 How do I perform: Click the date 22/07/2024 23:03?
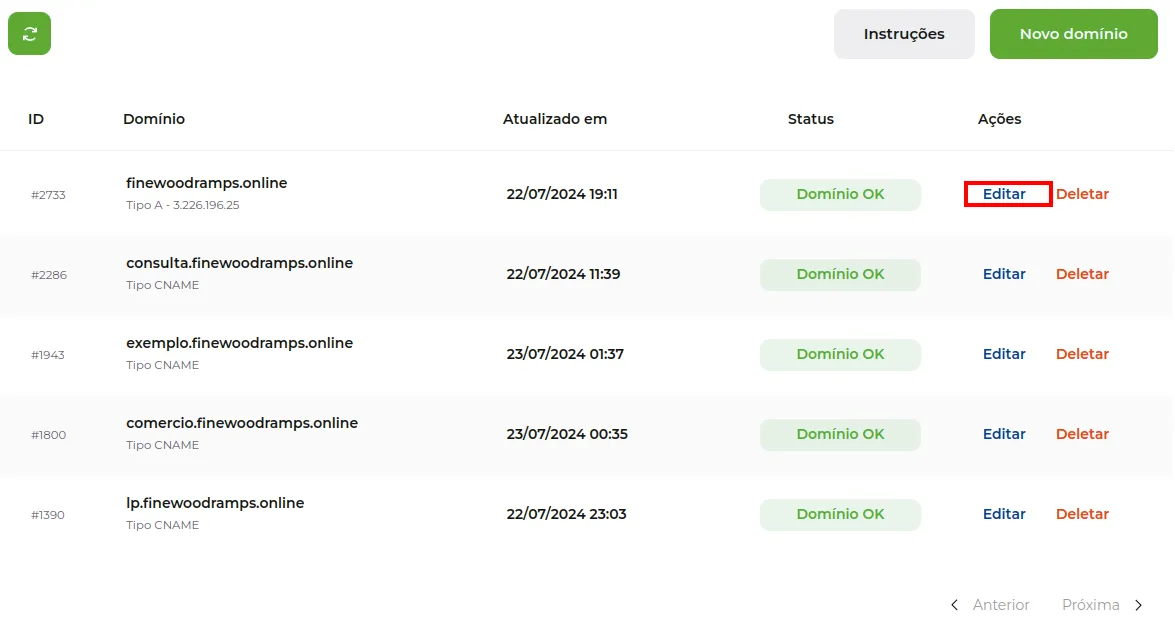point(567,514)
